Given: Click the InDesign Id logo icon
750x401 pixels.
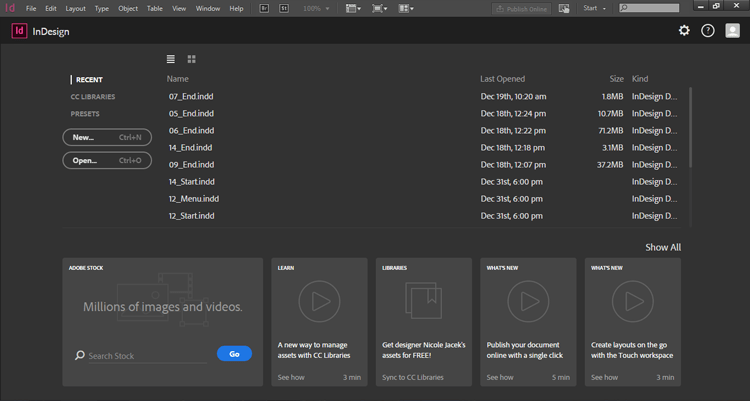Looking at the screenshot, I should pyautogui.click(x=19, y=31).
